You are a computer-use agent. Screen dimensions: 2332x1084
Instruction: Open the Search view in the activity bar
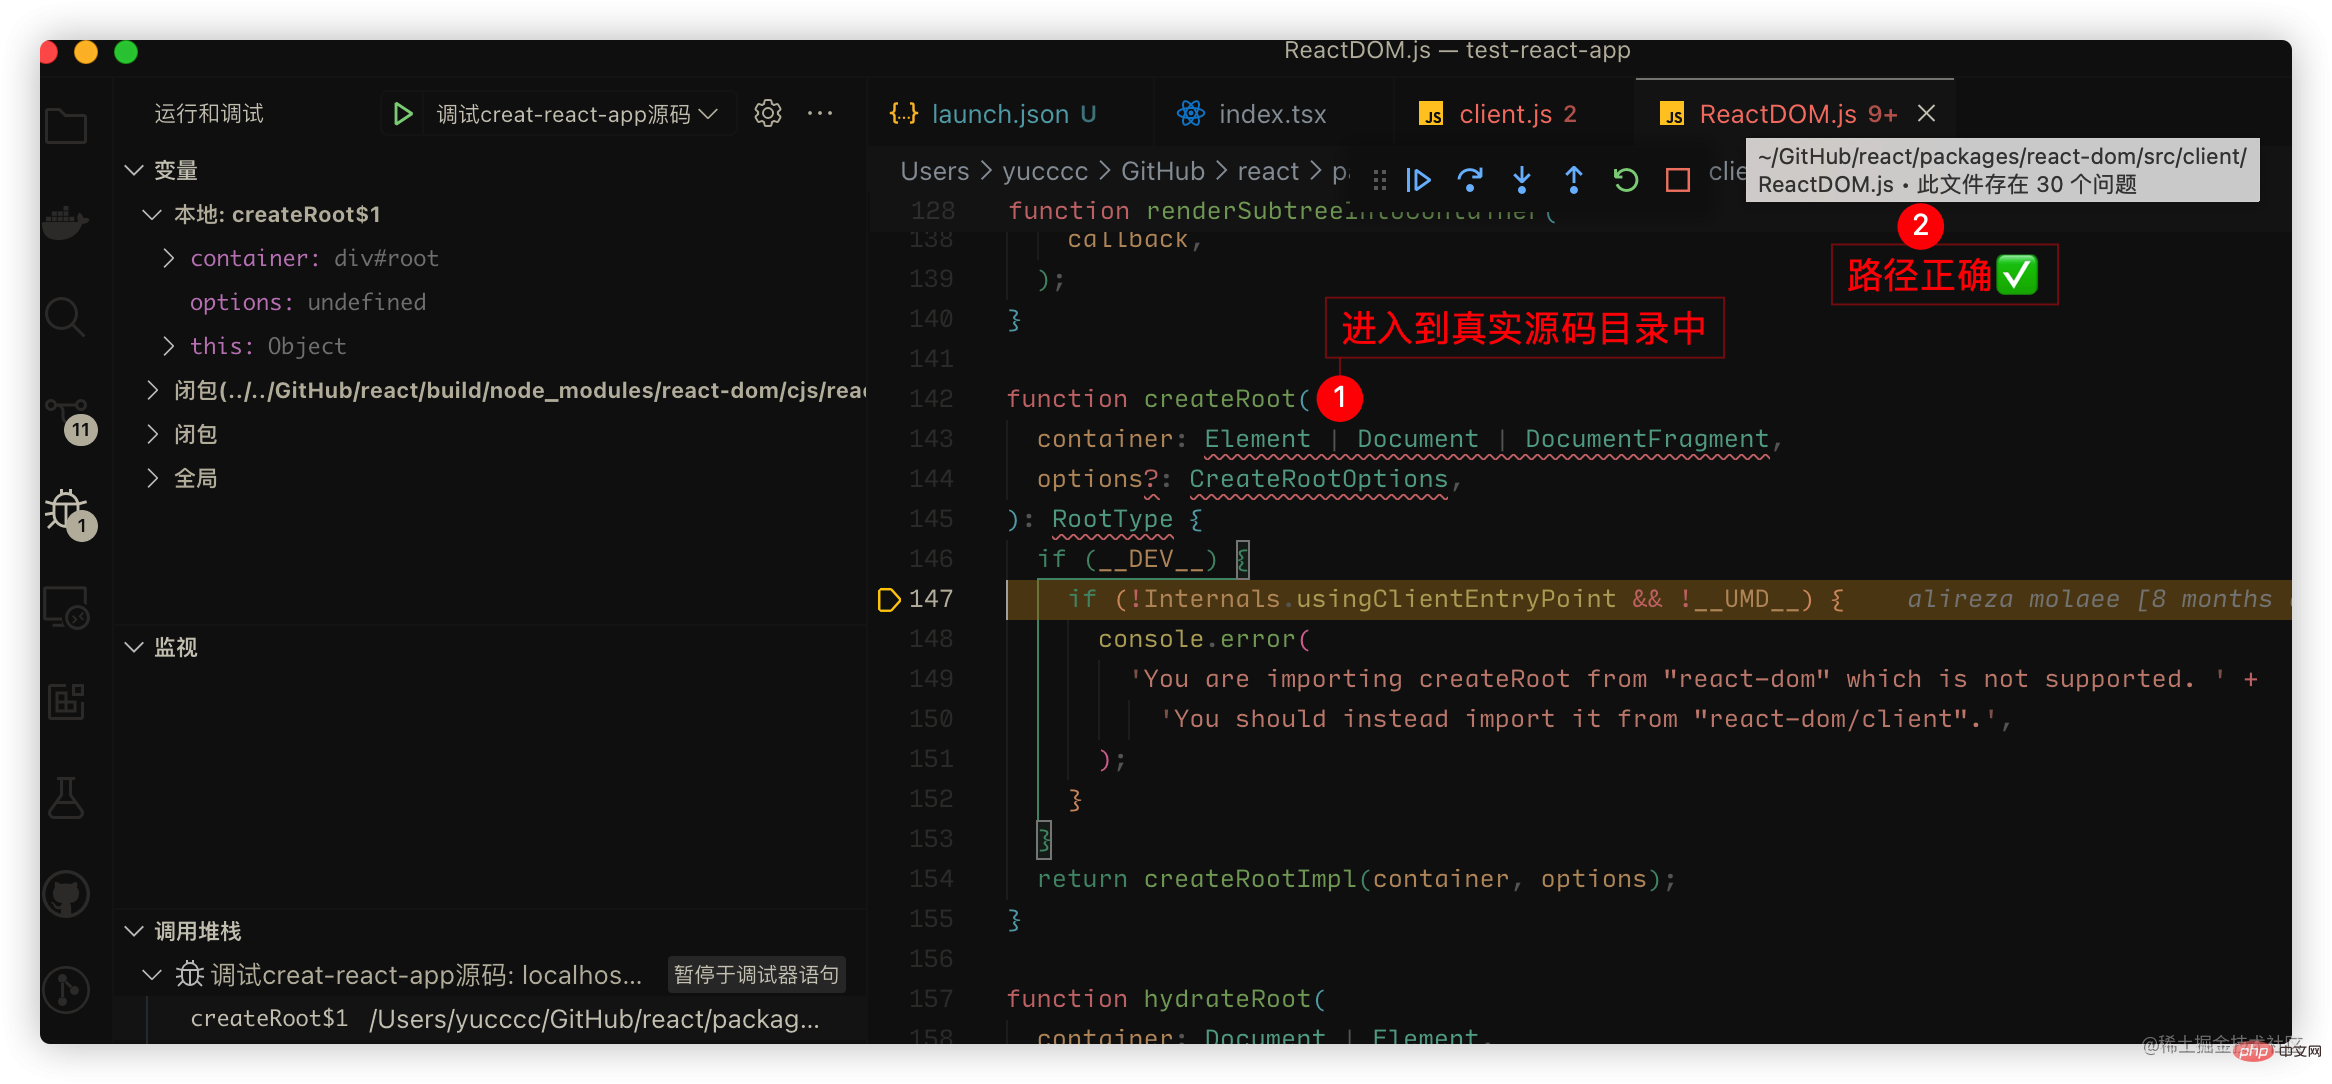pos(66,318)
